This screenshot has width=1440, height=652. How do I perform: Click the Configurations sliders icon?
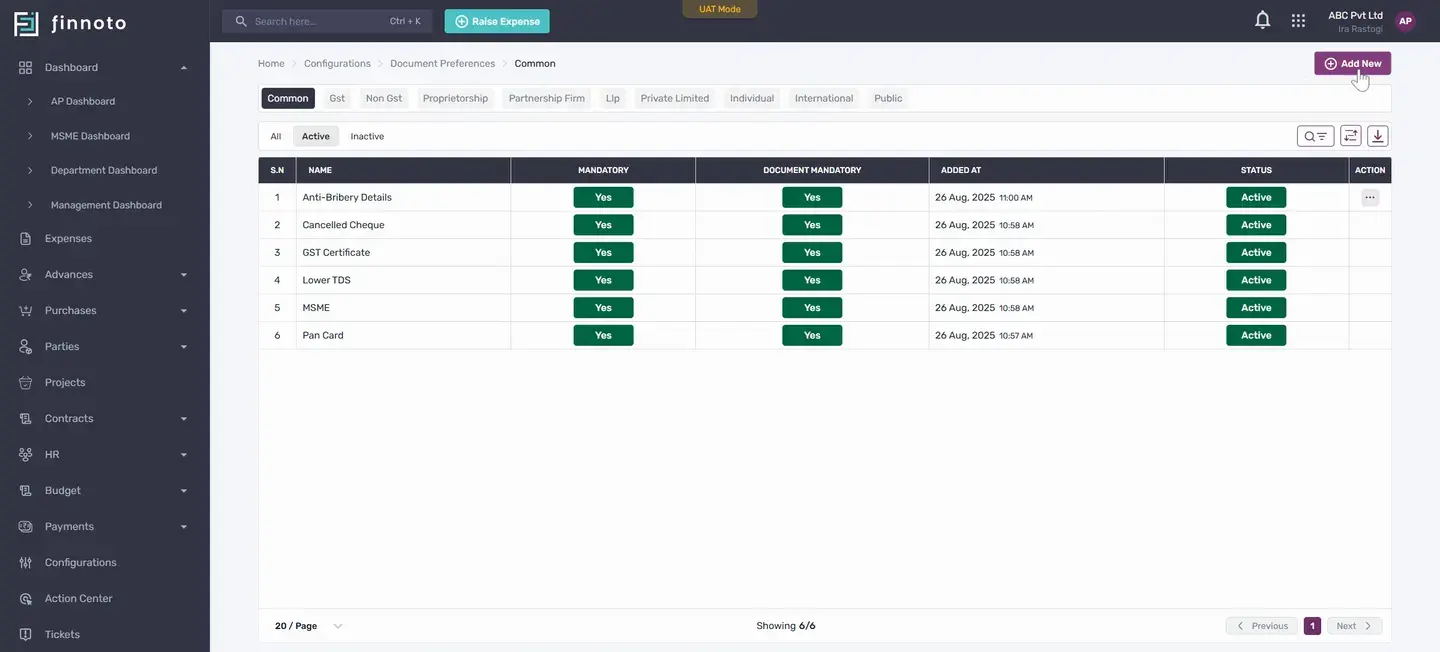(x=26, y=562)
